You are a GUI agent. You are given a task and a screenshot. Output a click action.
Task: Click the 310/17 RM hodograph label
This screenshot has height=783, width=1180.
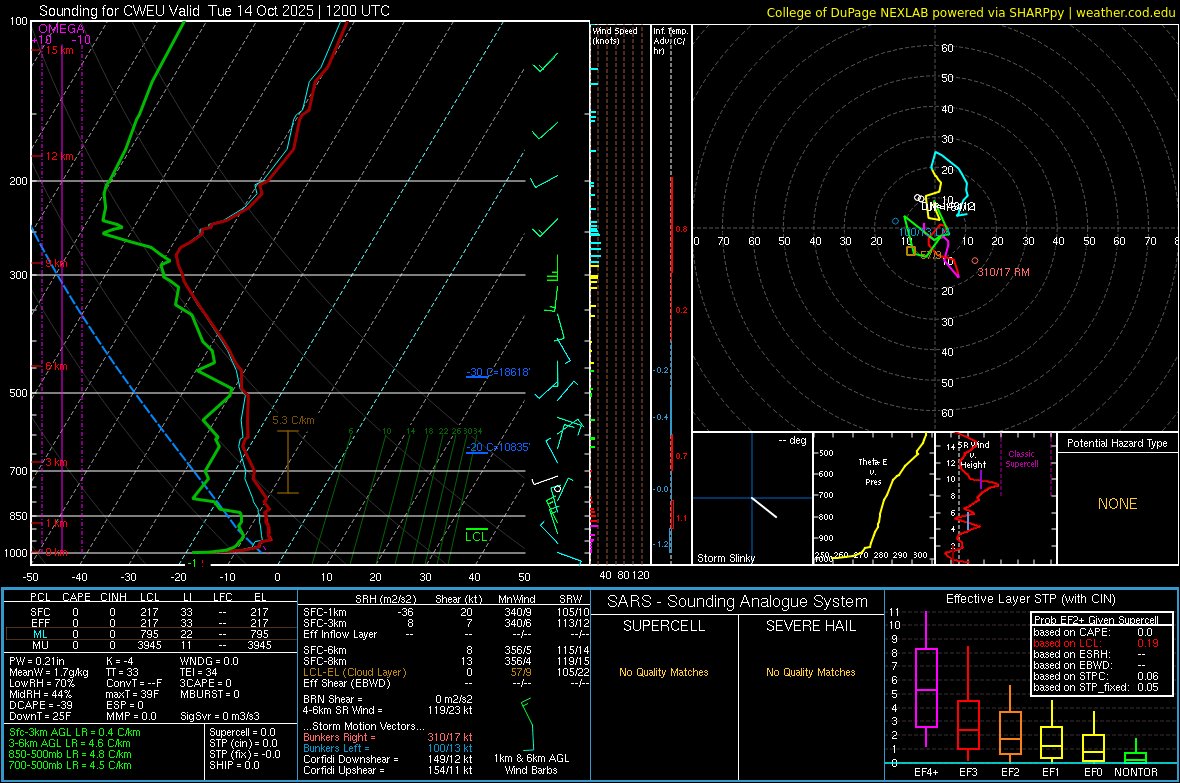coord(1003,272)
